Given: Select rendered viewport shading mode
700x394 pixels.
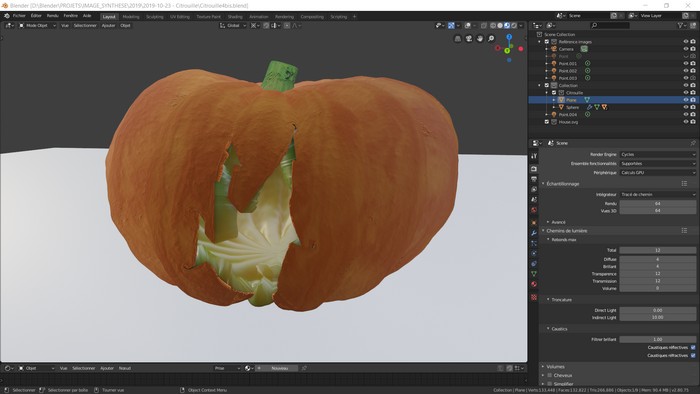Looking at the screenshot, I should click(514, 25).
